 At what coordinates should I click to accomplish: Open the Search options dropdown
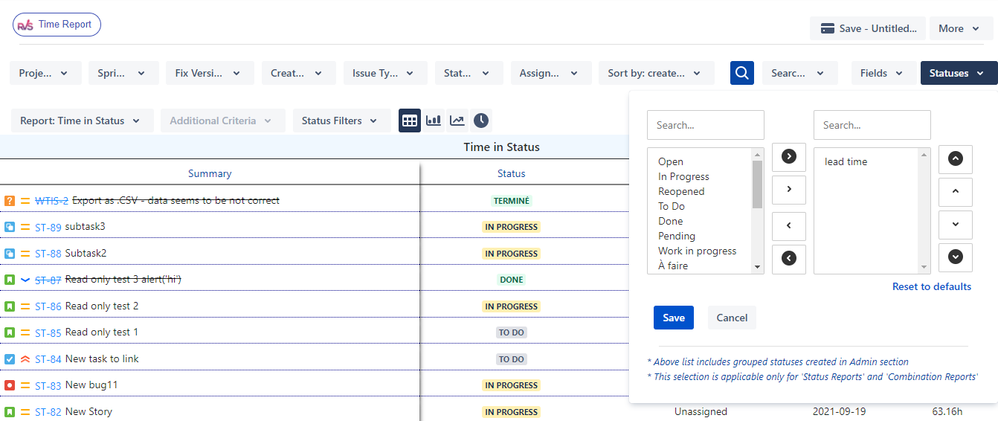pos(800,73)
